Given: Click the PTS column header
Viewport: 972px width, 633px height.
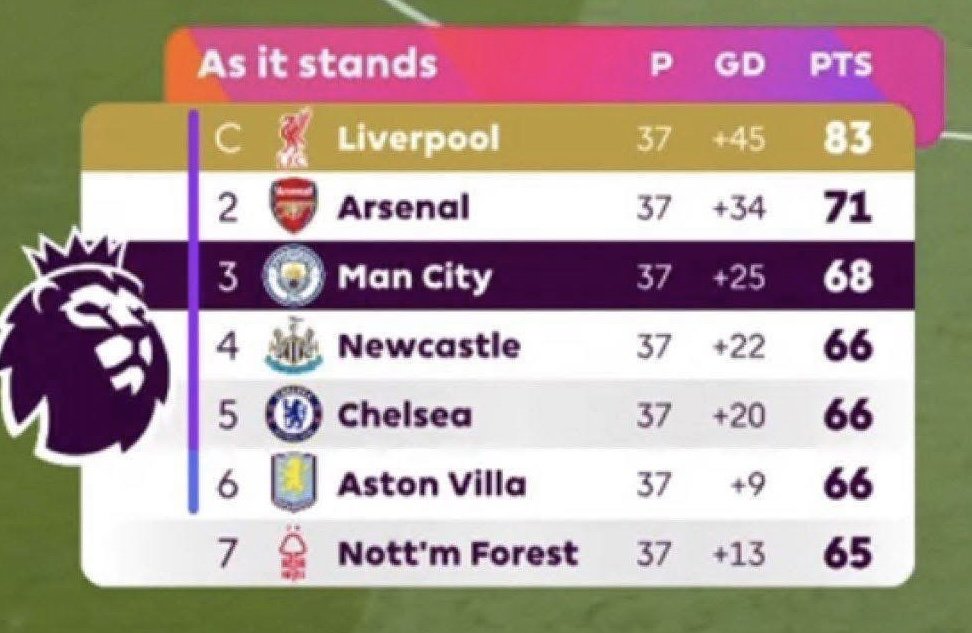Looking at the screenshot, I should (x=841, y=64).
